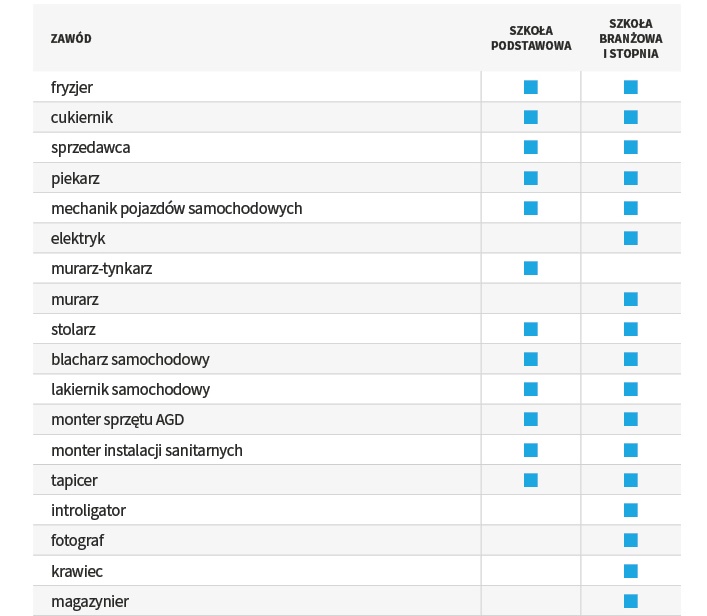Select the tapicer Szkoła Podstawowa blue marker
Image resolution: width=707 pixels, height=616 pixels.
click(x=531, y=480)
